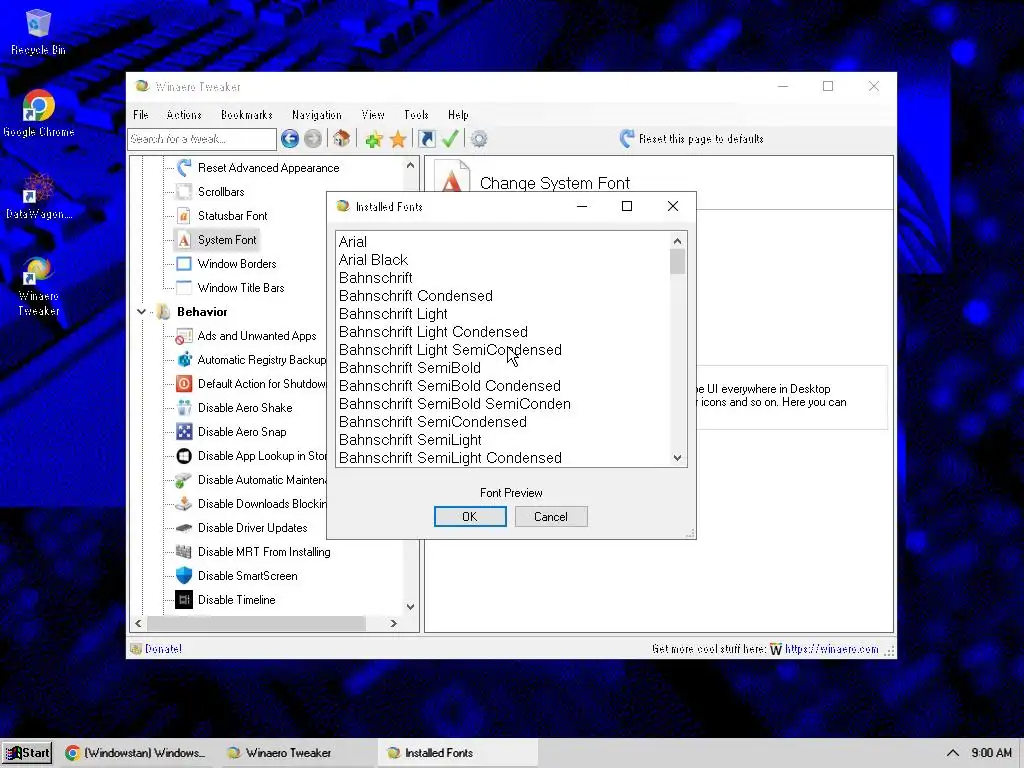This screenshot has height=768, width=1024.
Task: Click font list scrollbar up arrow
Action: (677, 241)
